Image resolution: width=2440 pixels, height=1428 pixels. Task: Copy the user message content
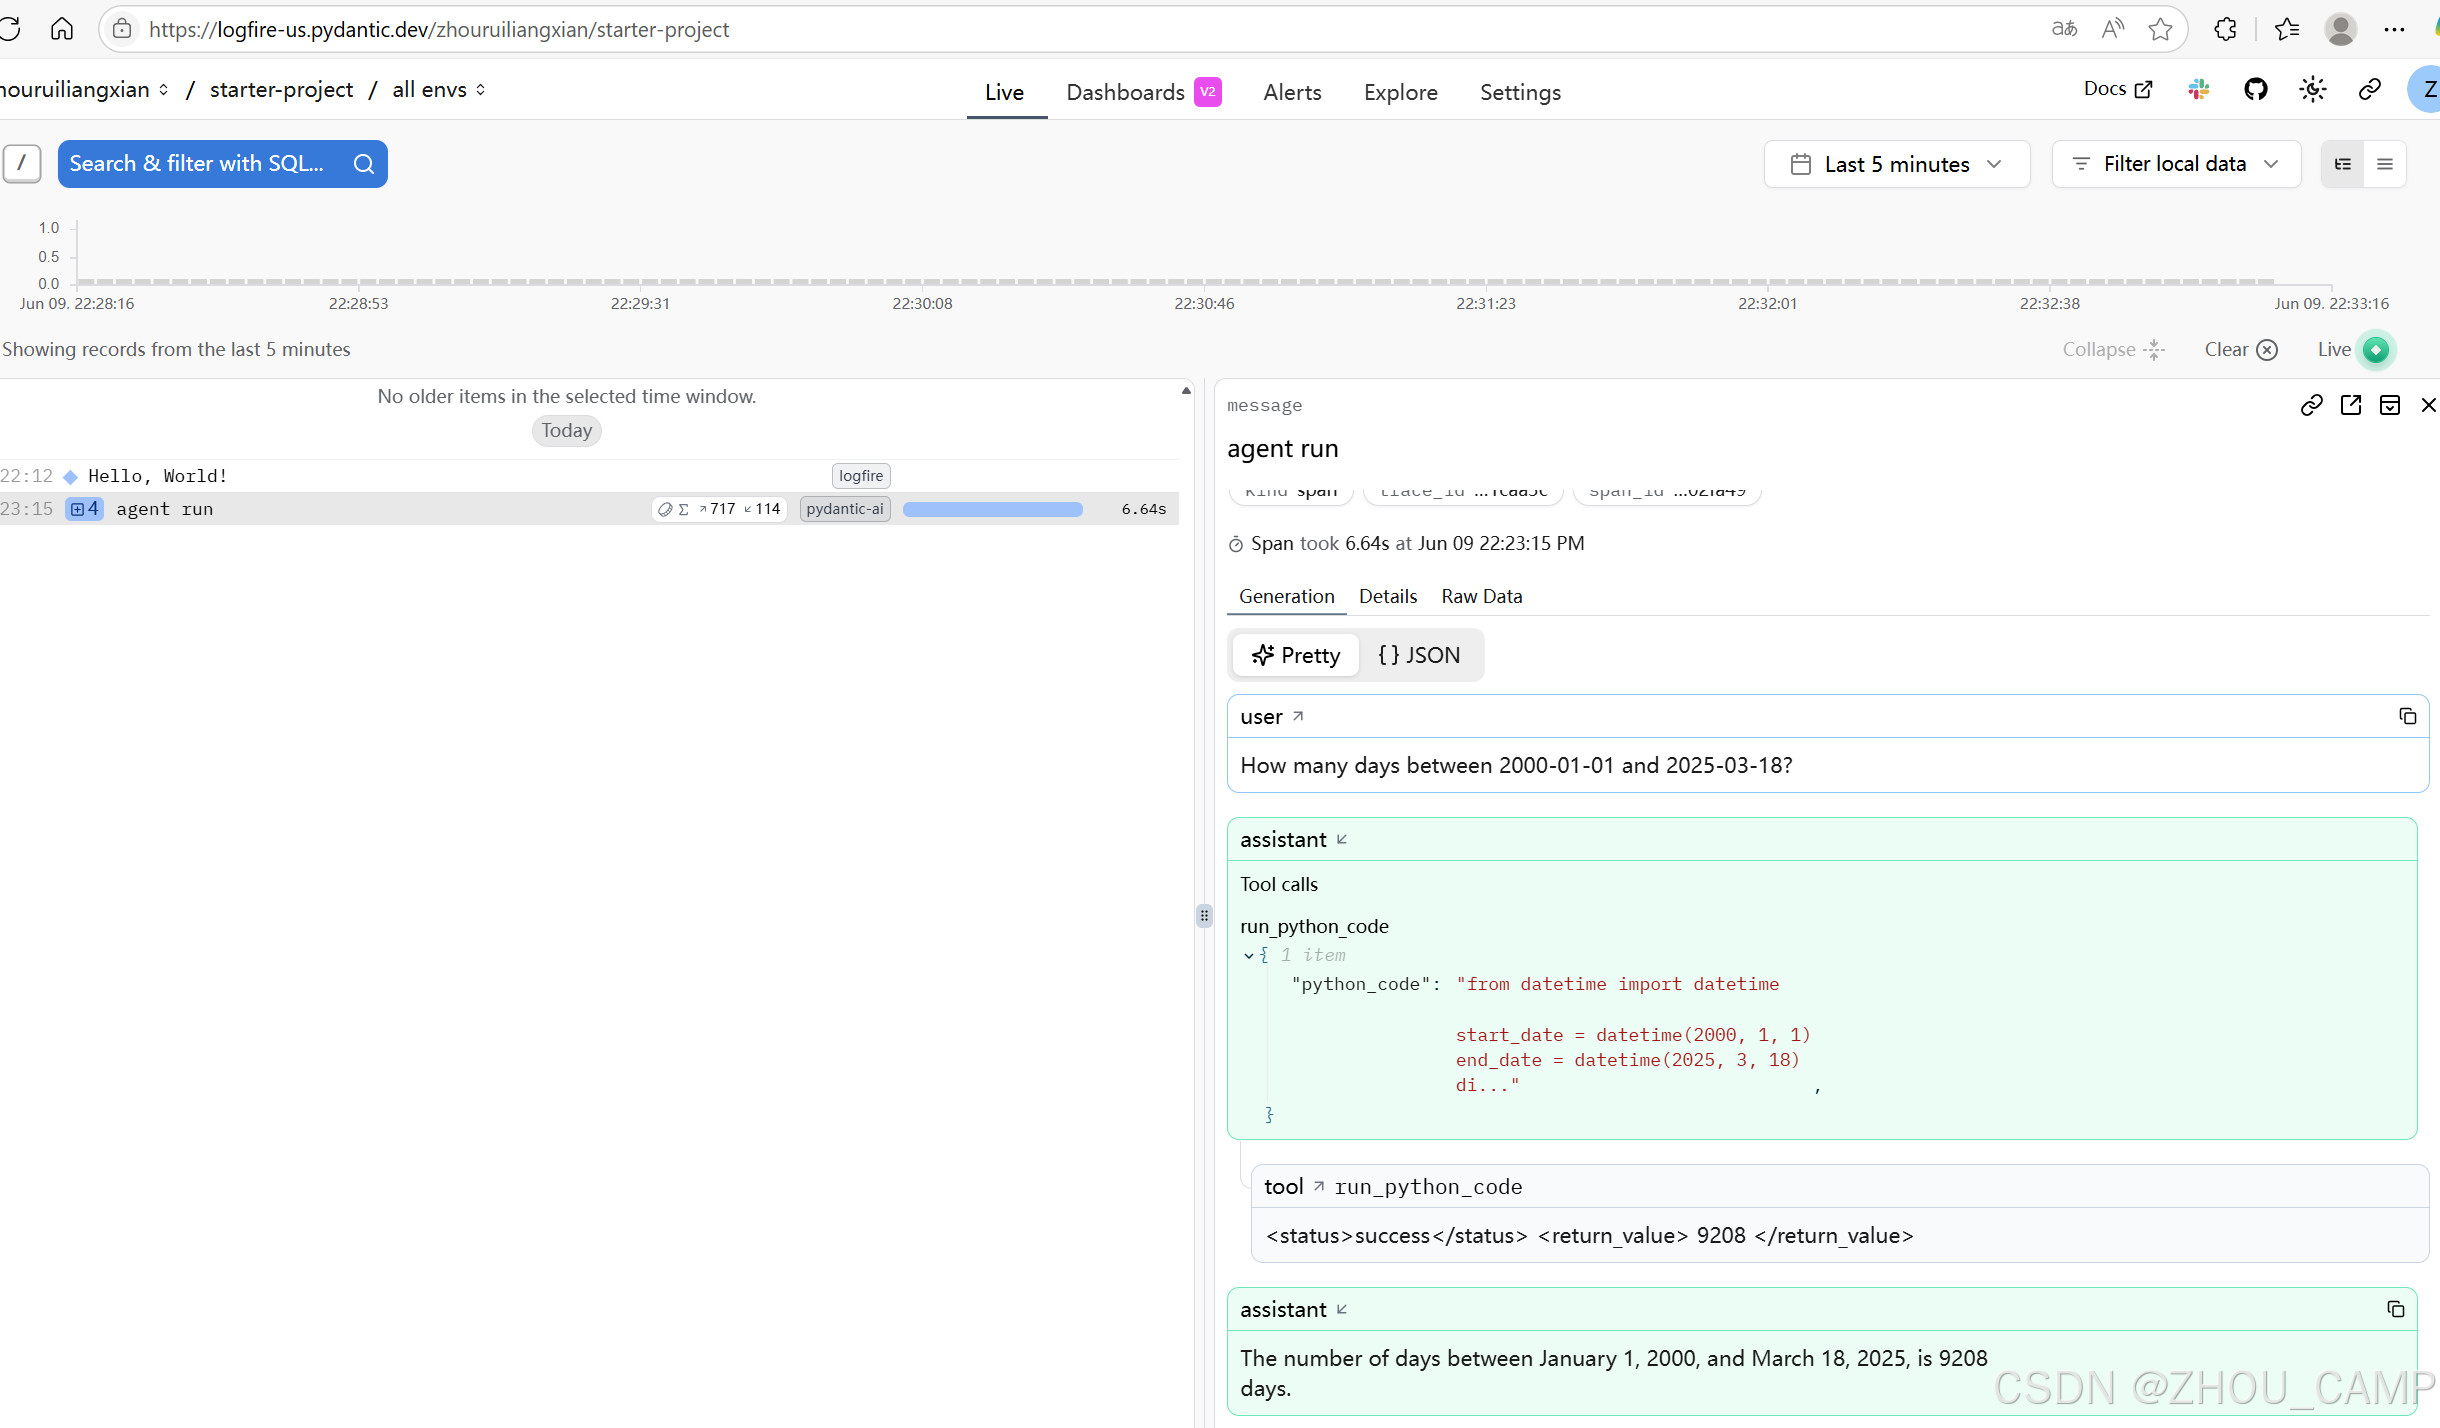coord(2407,716)
